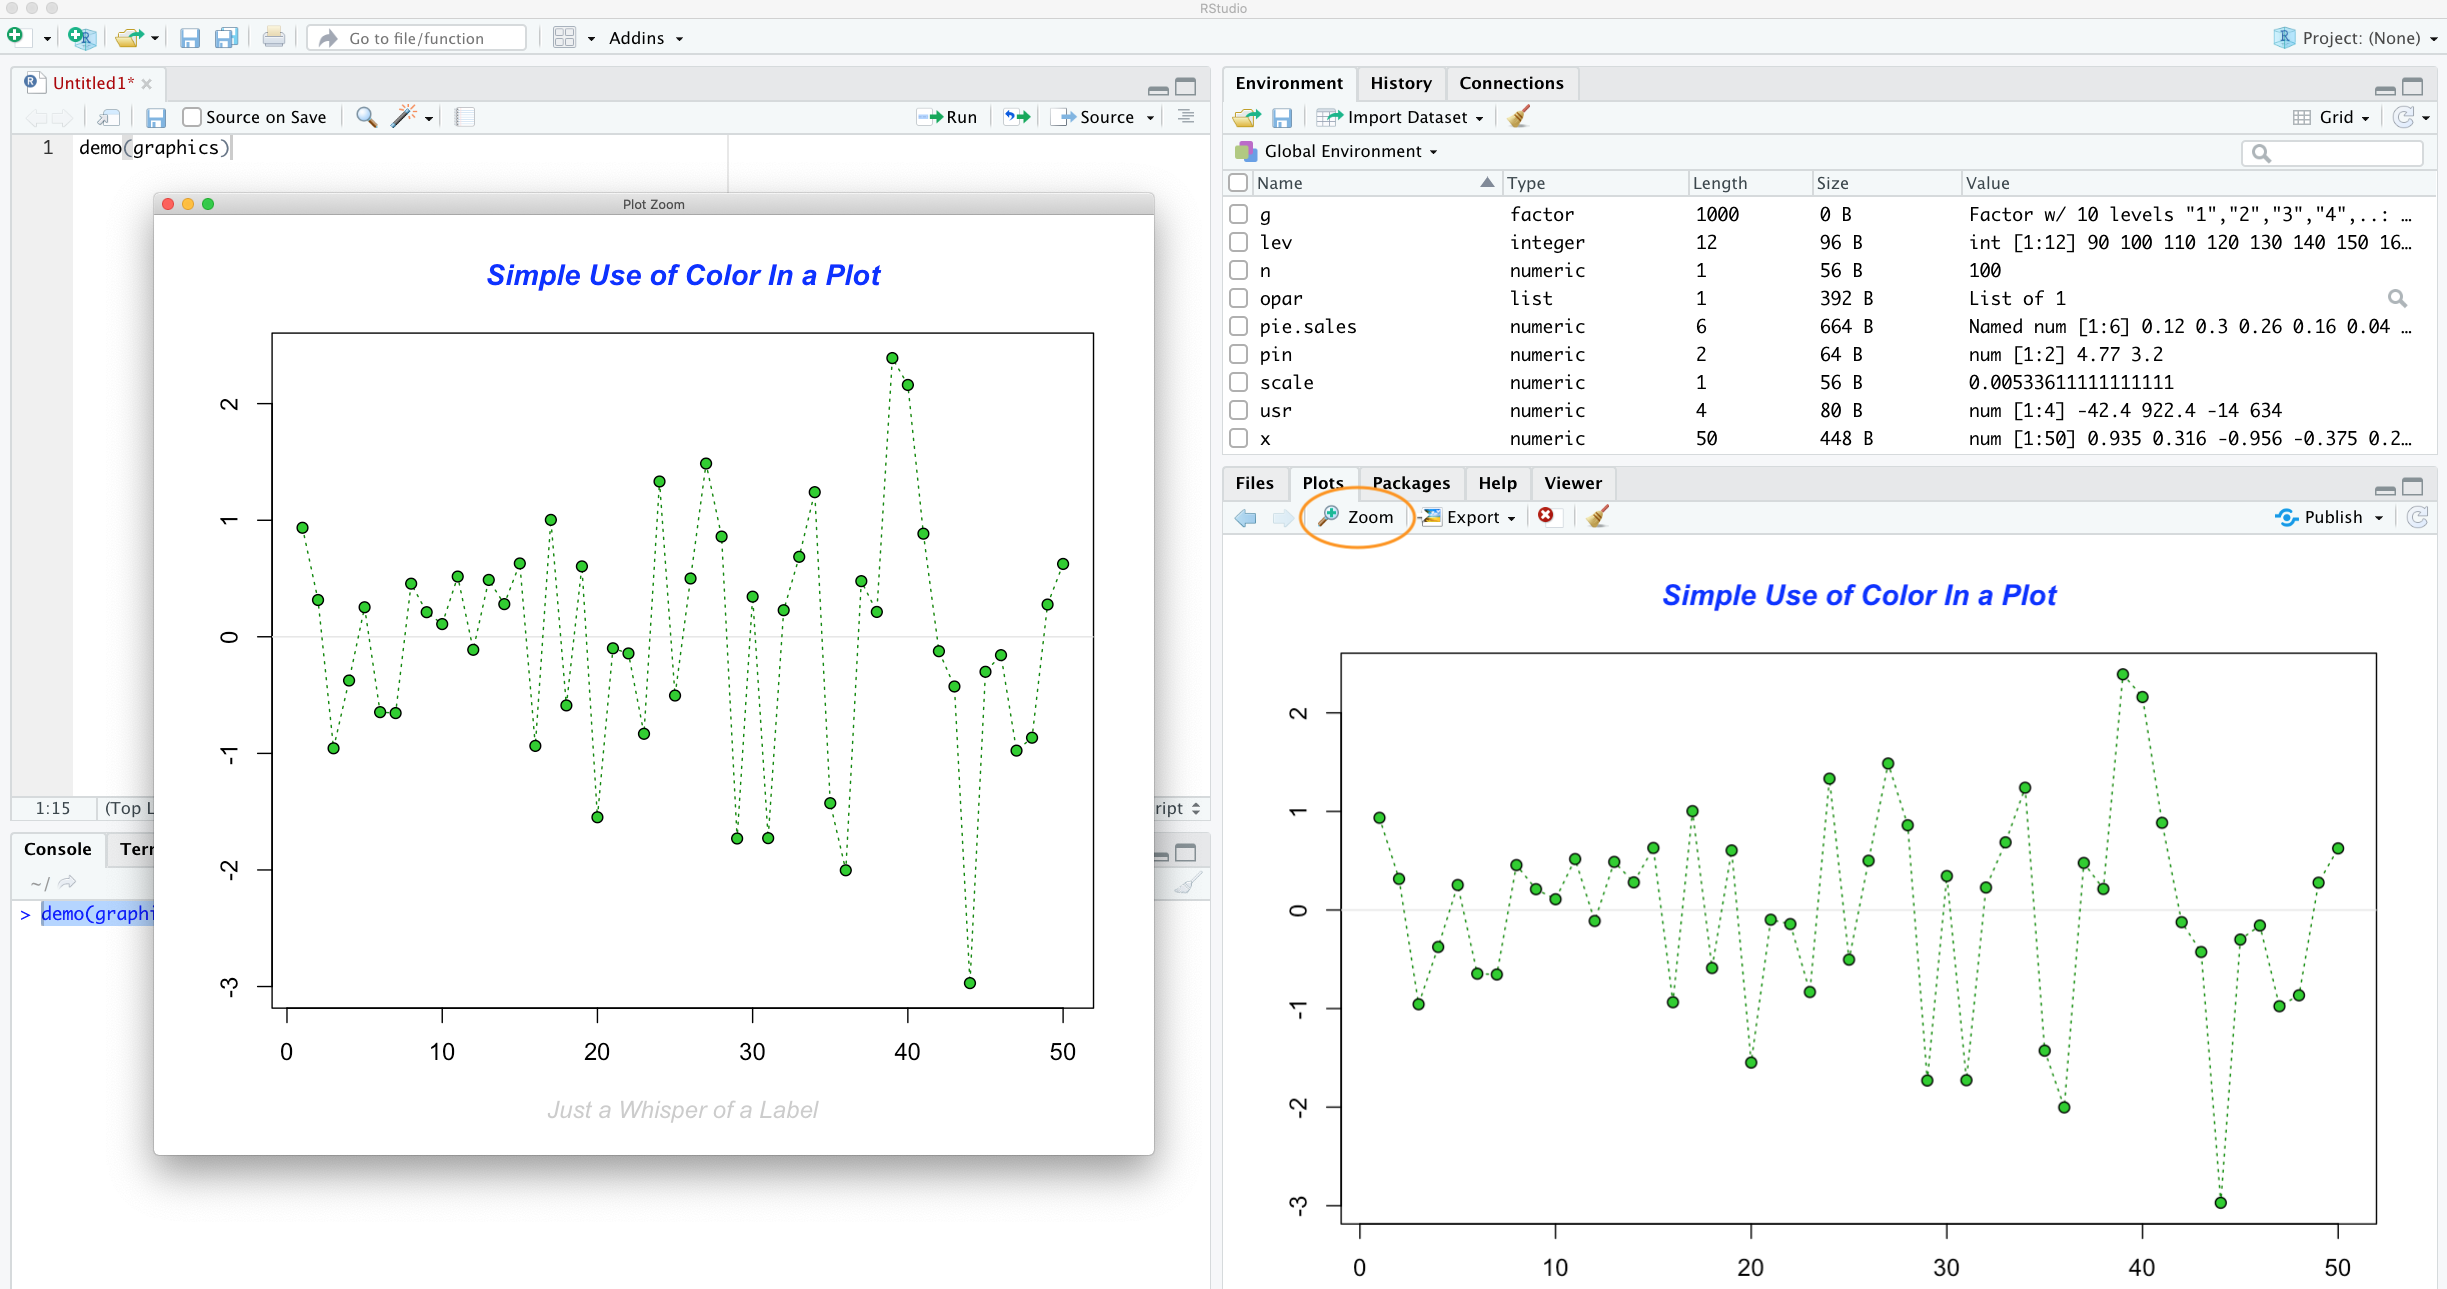
Task: Click the editor's find/replace magnifier icon
Action: [x=366, y=117]
